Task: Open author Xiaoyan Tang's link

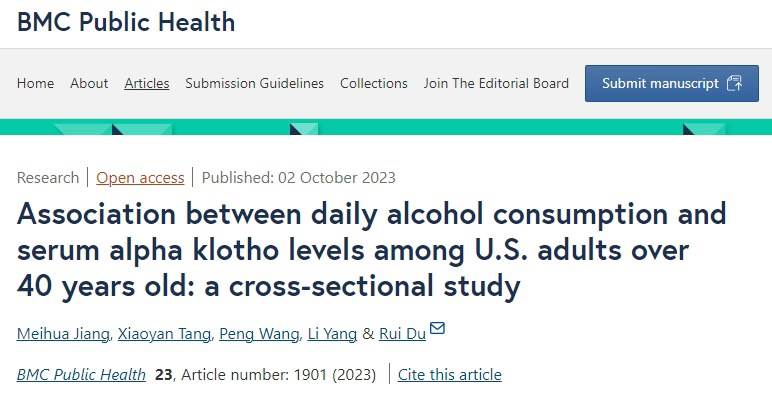Action: coord(164,334)
